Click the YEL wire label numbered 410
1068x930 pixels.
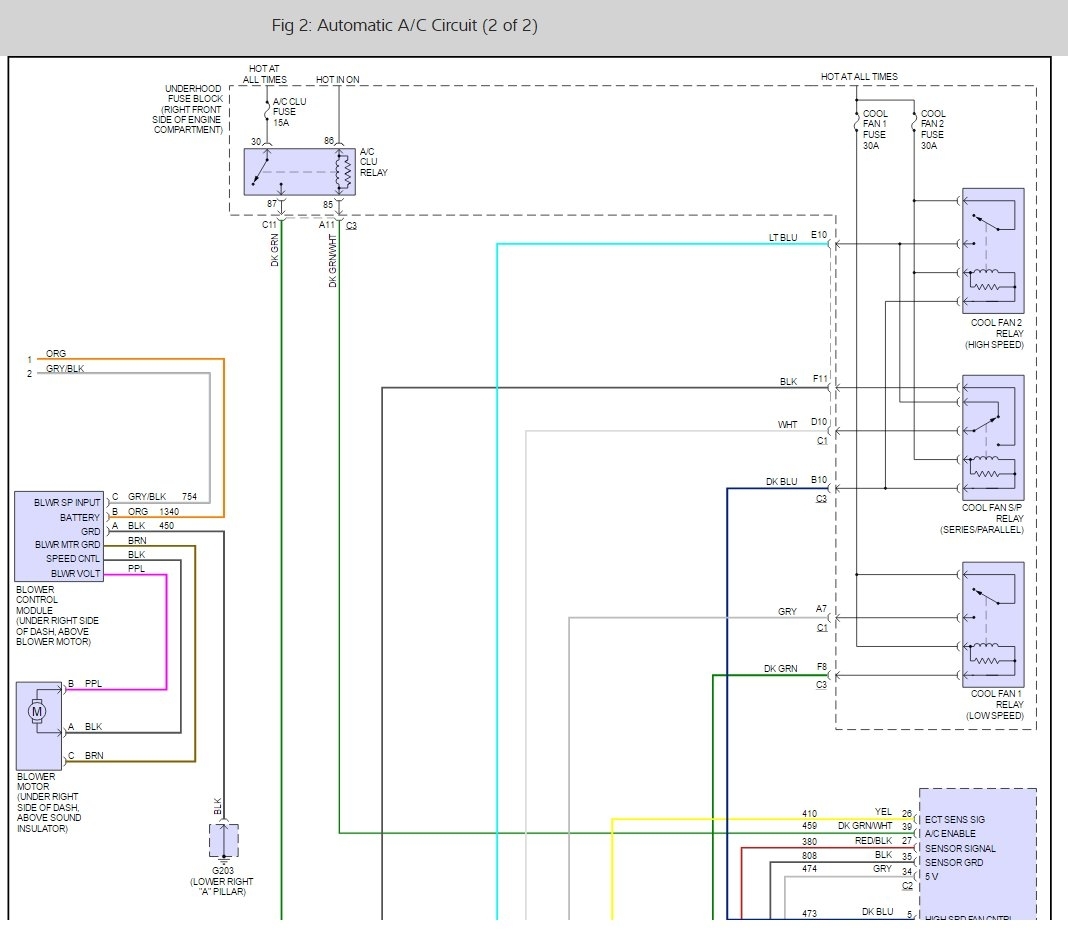coord(883,813)
